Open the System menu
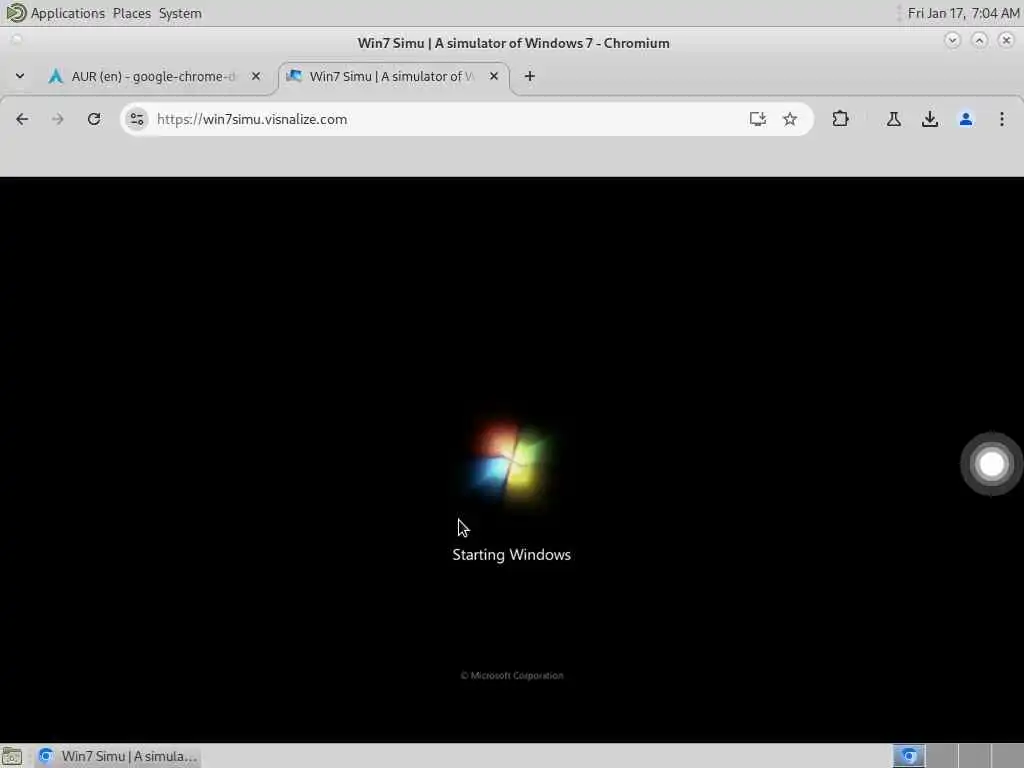The image size is (1024, 768). pyautogui.click(x=180, y=13)
